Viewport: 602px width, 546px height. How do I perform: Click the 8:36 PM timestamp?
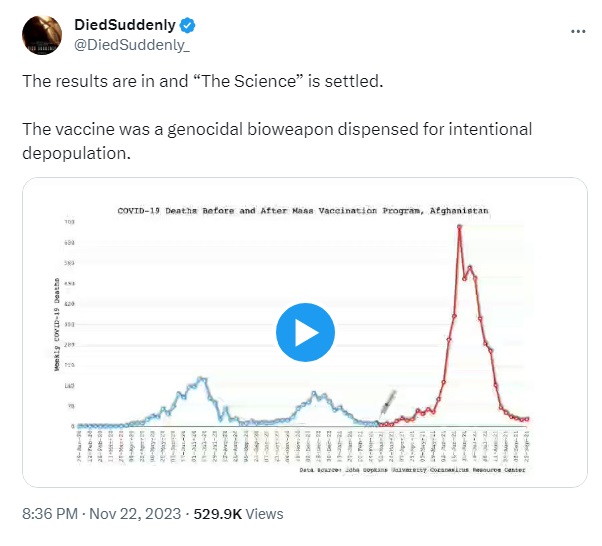[50, 514]
